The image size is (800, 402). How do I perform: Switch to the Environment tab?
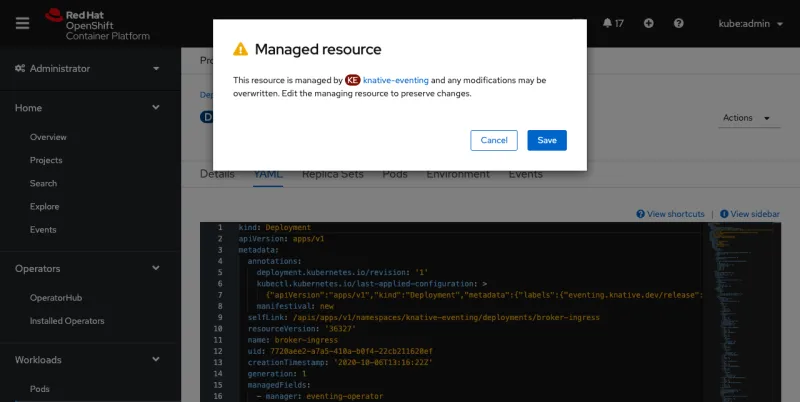[x=458, y=174]
